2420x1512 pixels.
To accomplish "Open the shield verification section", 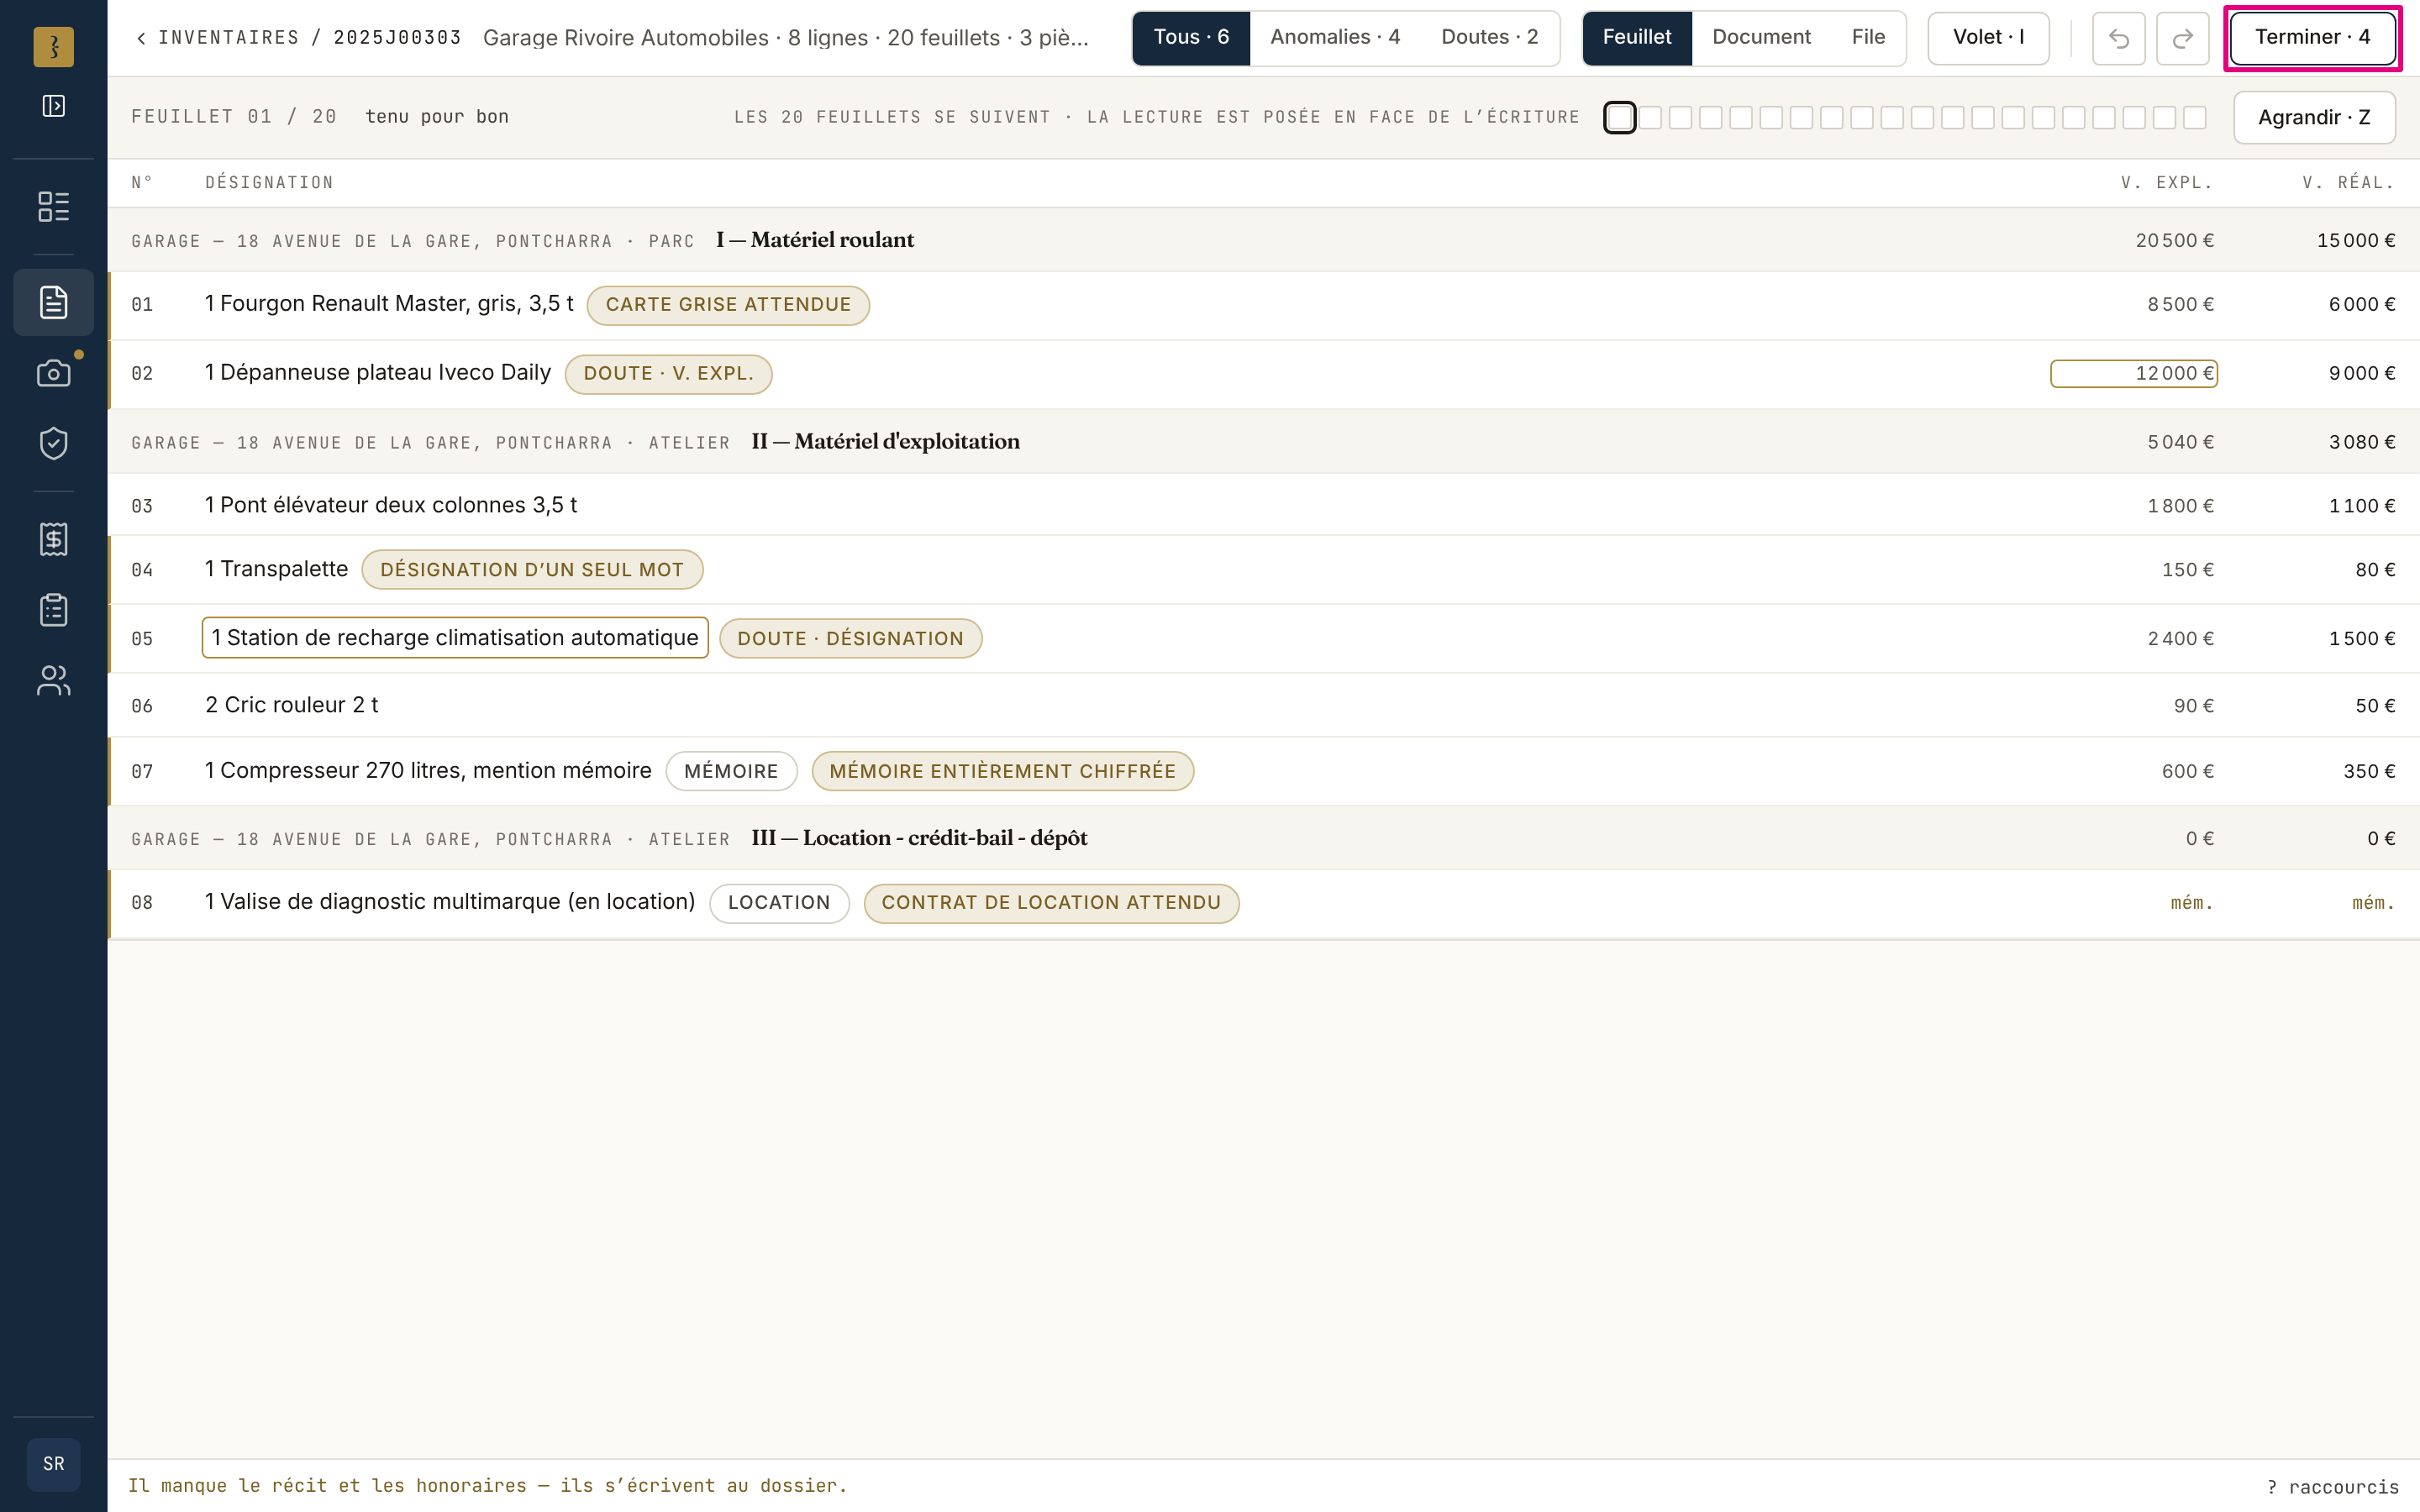I will coord(54,443).
